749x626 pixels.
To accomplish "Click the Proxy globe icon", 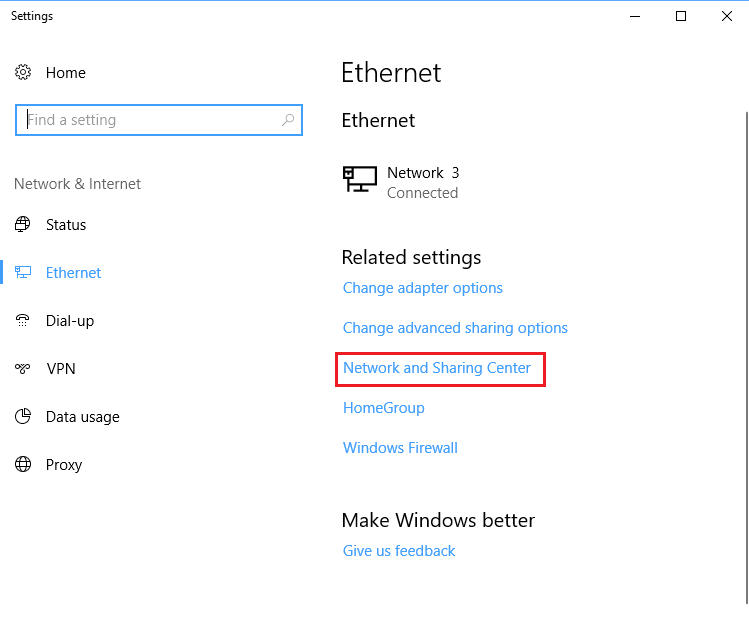I will pos(23,465).
